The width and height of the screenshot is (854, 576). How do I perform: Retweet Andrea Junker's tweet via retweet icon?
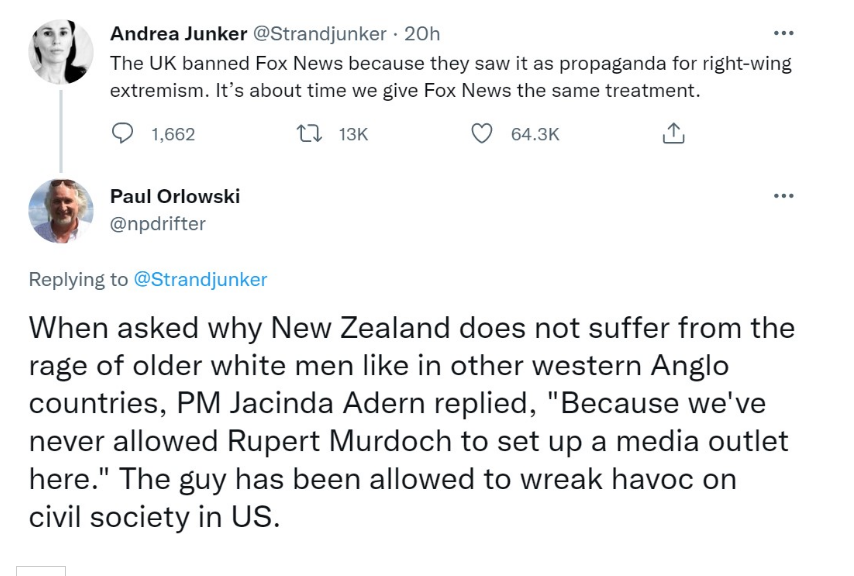(310, 133)
